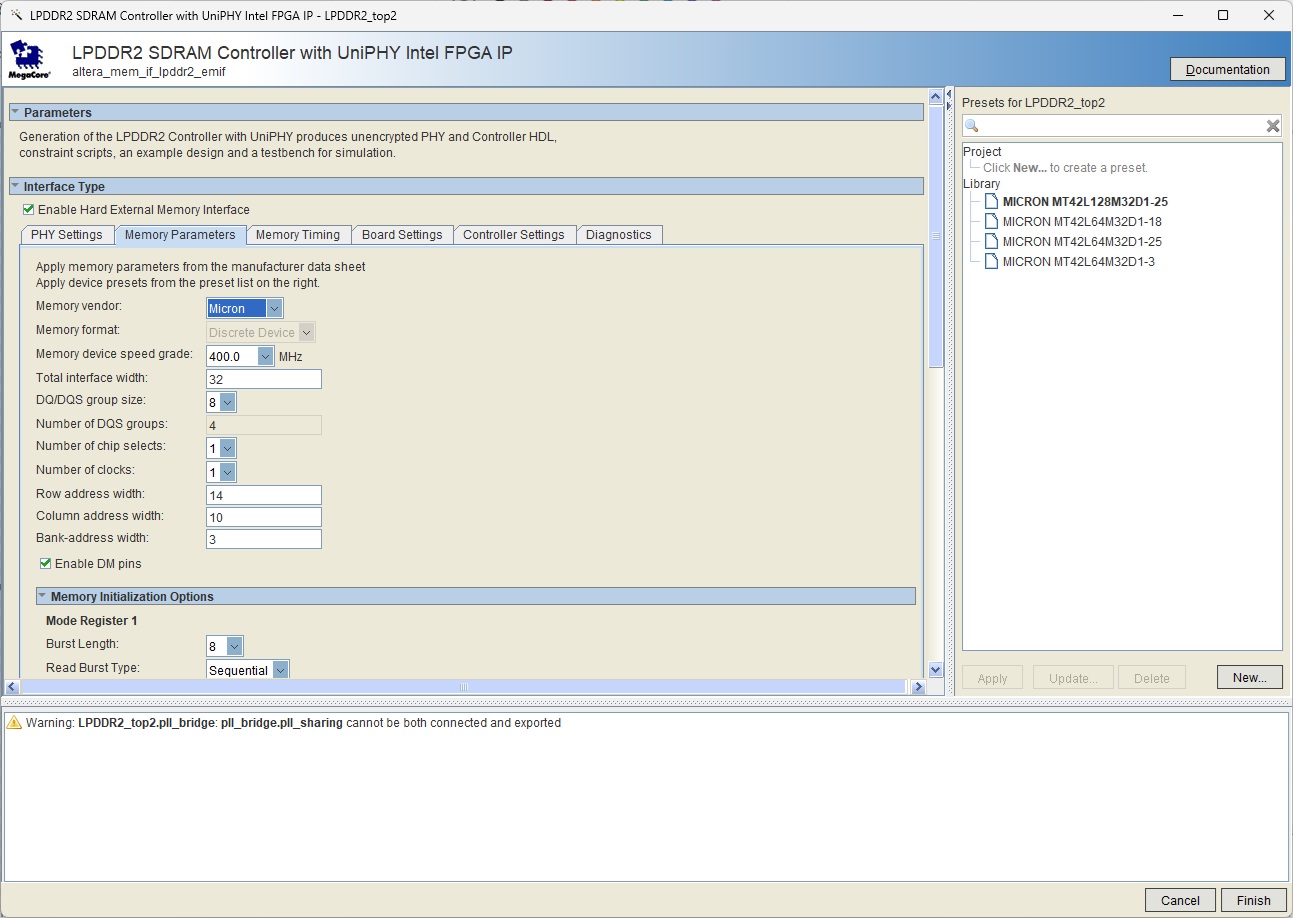The width and height of the screenshot is (1293, 918).
Task: Click the MegaCore logo icon
Action: point(29,60)
